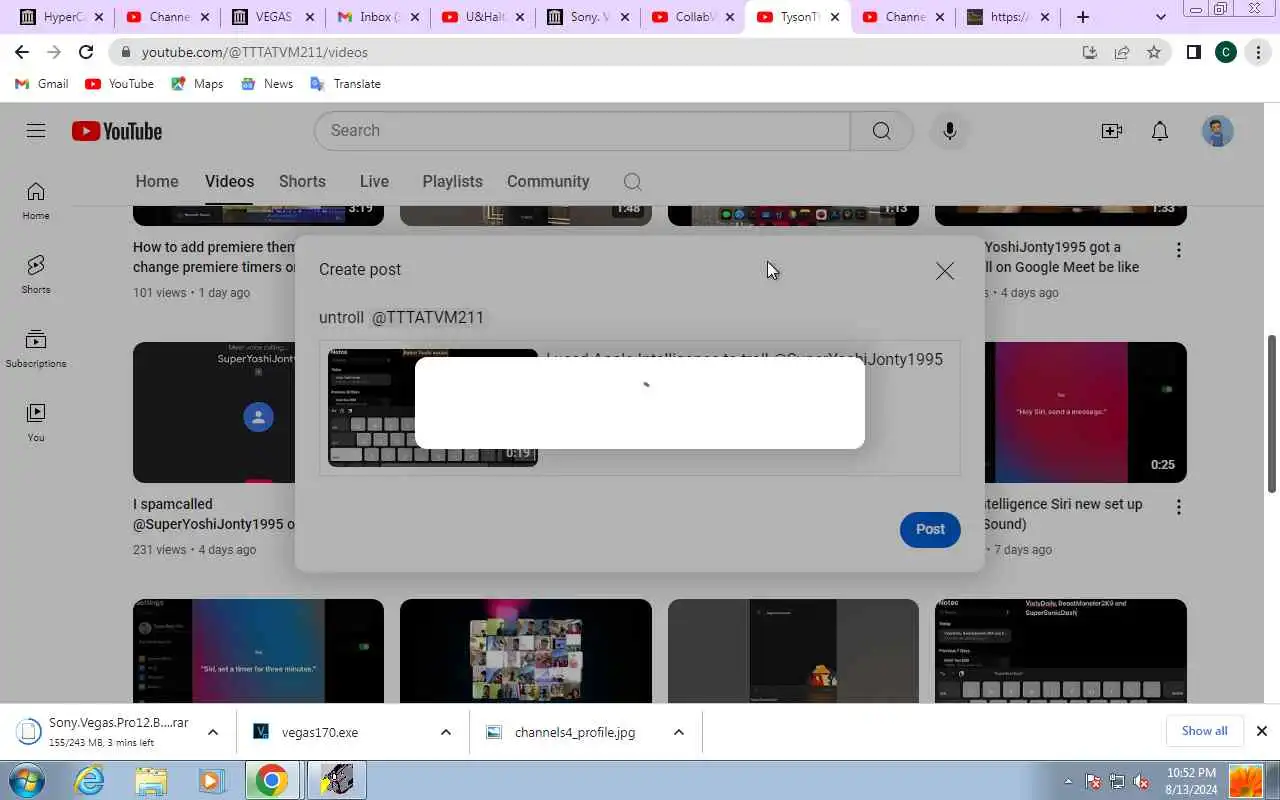Open the YouTube bookmark

pyautogui.click(x=120, y=84)
